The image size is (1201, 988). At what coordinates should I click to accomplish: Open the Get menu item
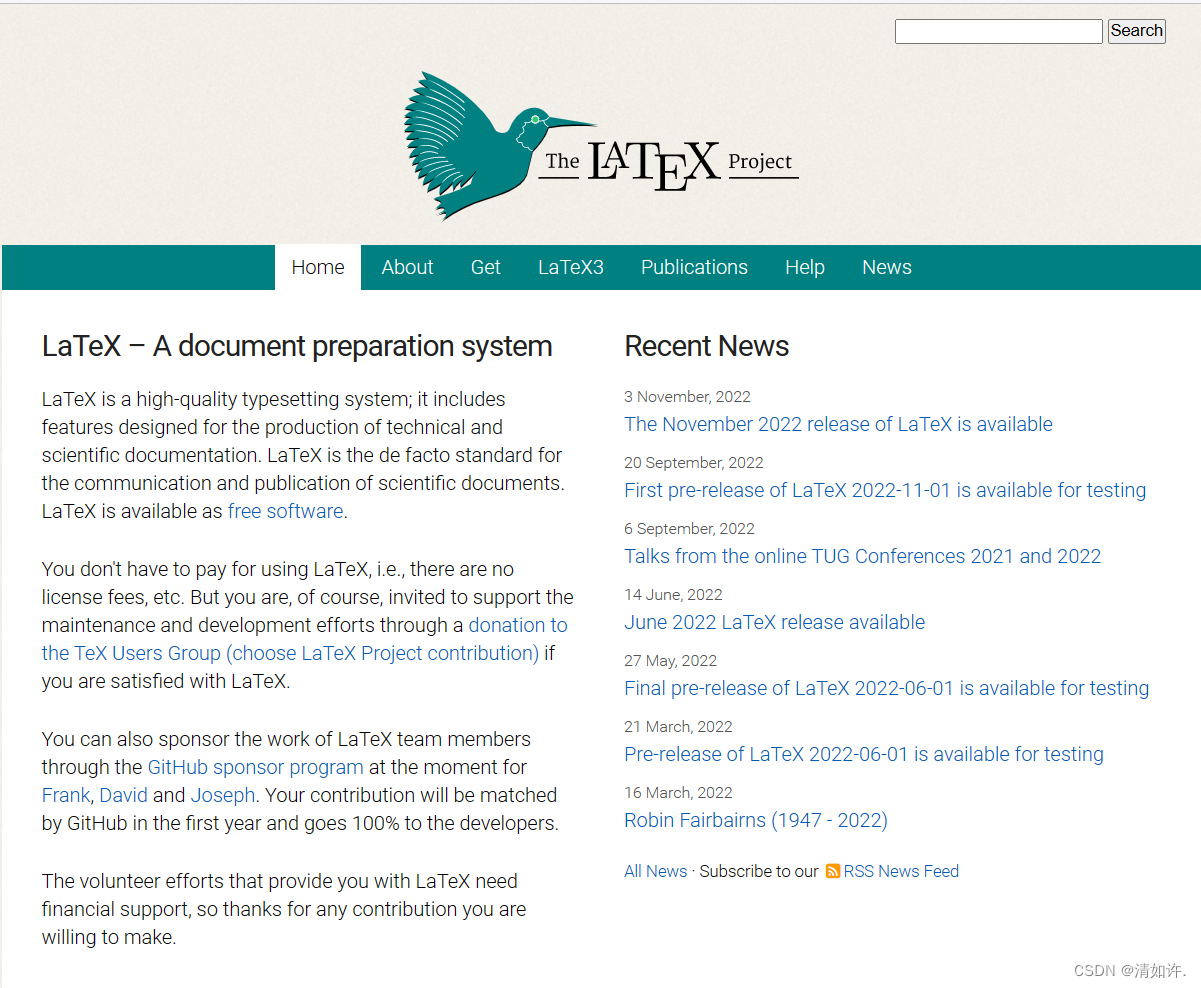click(x=486, y=267)
